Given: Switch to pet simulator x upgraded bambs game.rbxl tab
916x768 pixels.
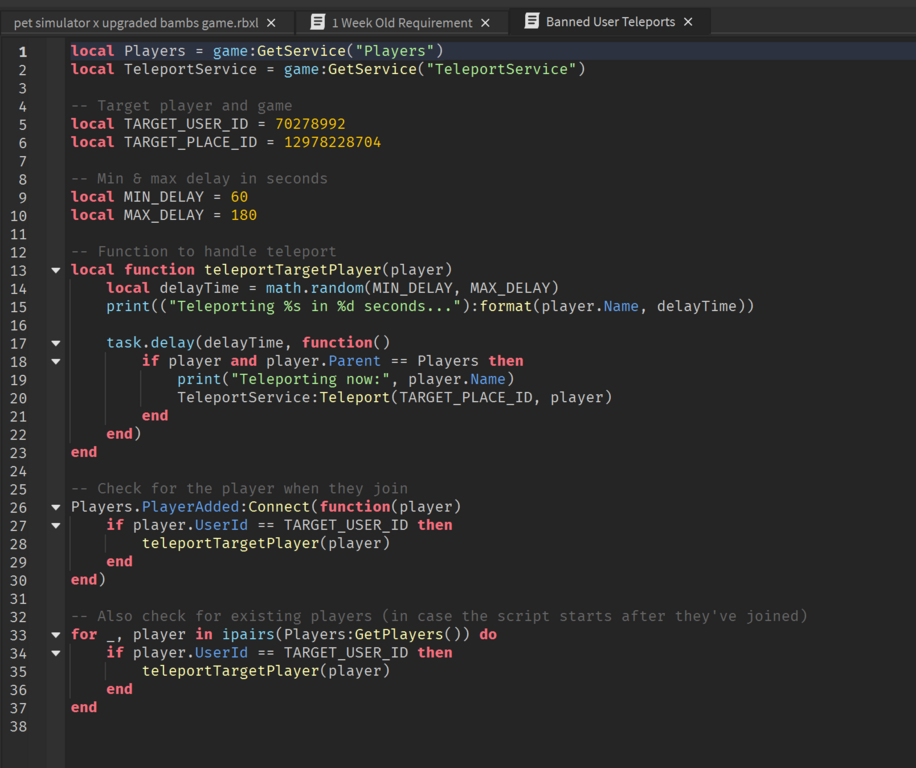Looking at the screenshot, I should pyautogui.click(x=135, y=22).
